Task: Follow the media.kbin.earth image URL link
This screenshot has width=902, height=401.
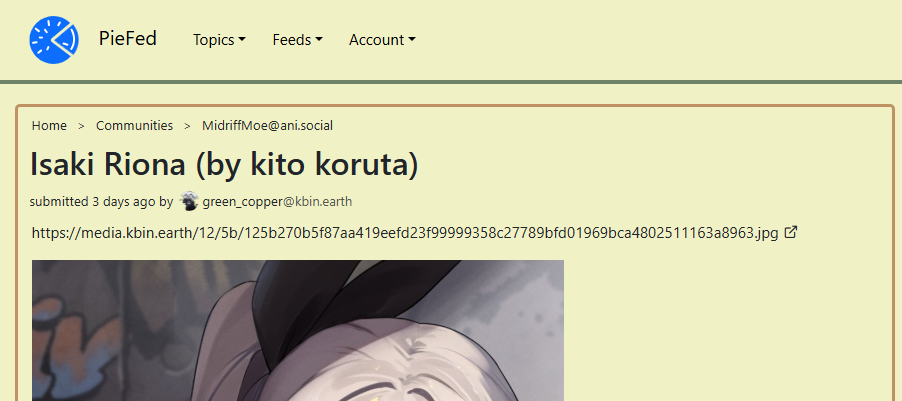Action: tap(405, 233)
